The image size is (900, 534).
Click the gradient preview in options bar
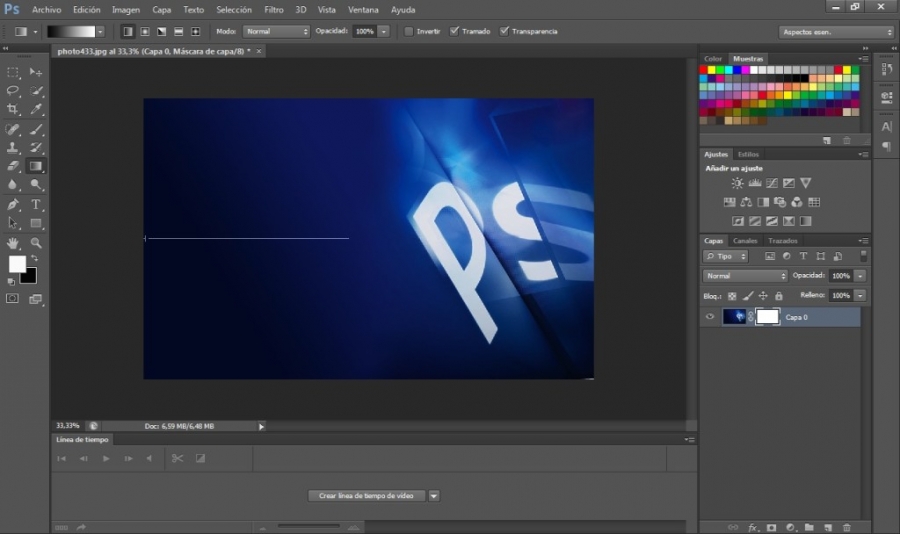click(71, 32)
